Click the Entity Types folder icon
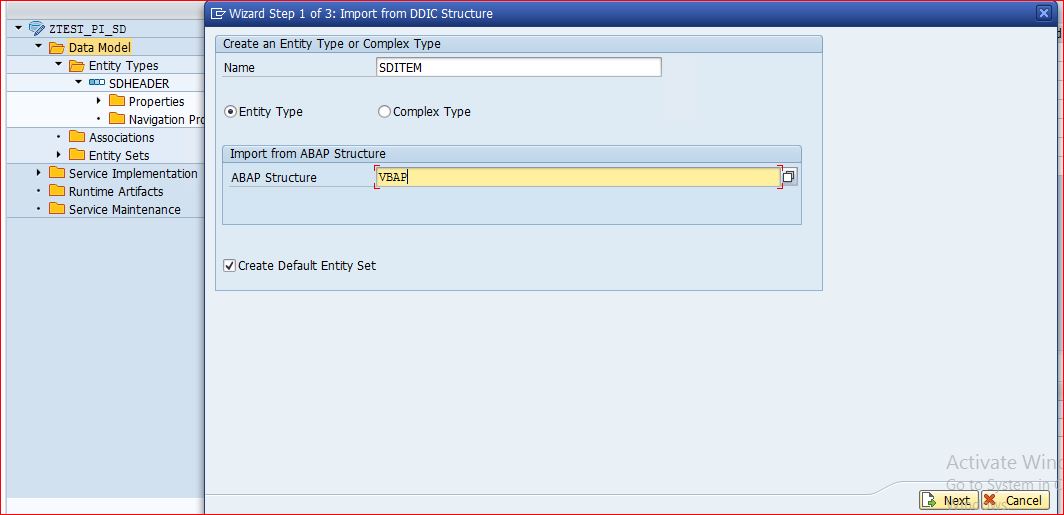1064x515 pixels. pos(77,65)
